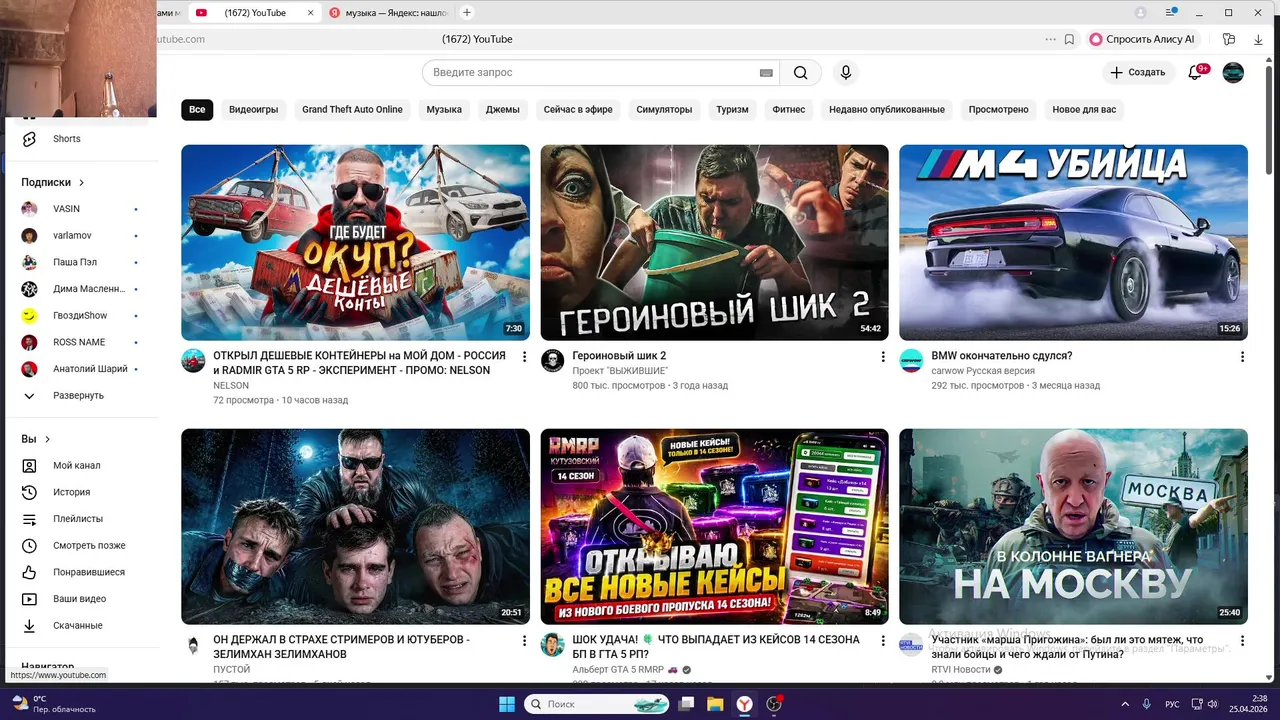Bookmark the page via address bar icon

[x=1069, y=39]
